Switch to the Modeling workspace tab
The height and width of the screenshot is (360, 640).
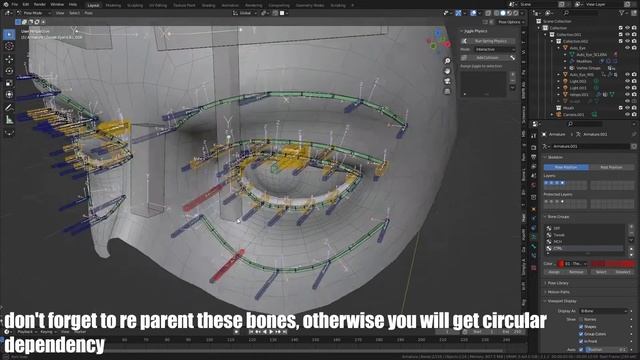pyautogui.click(x=113, y=5)
